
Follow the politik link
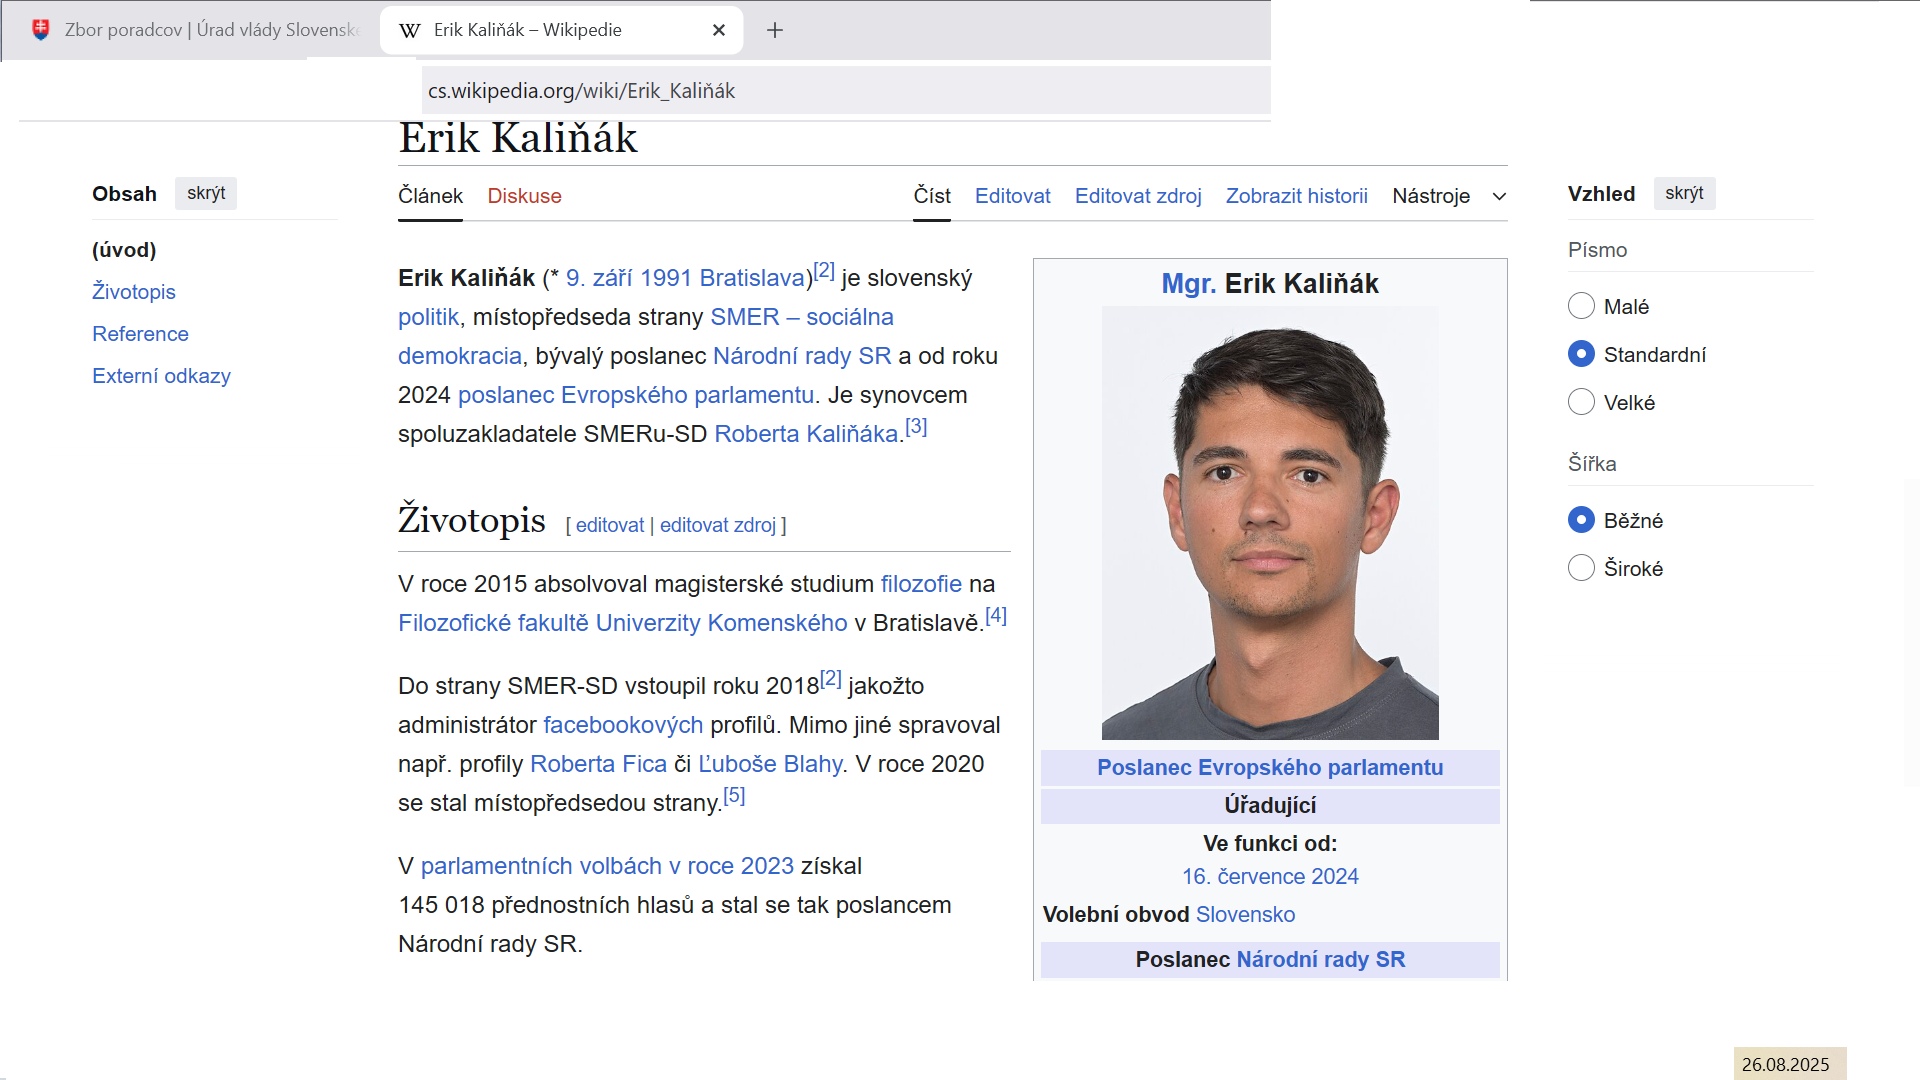(x=428, y=317)
